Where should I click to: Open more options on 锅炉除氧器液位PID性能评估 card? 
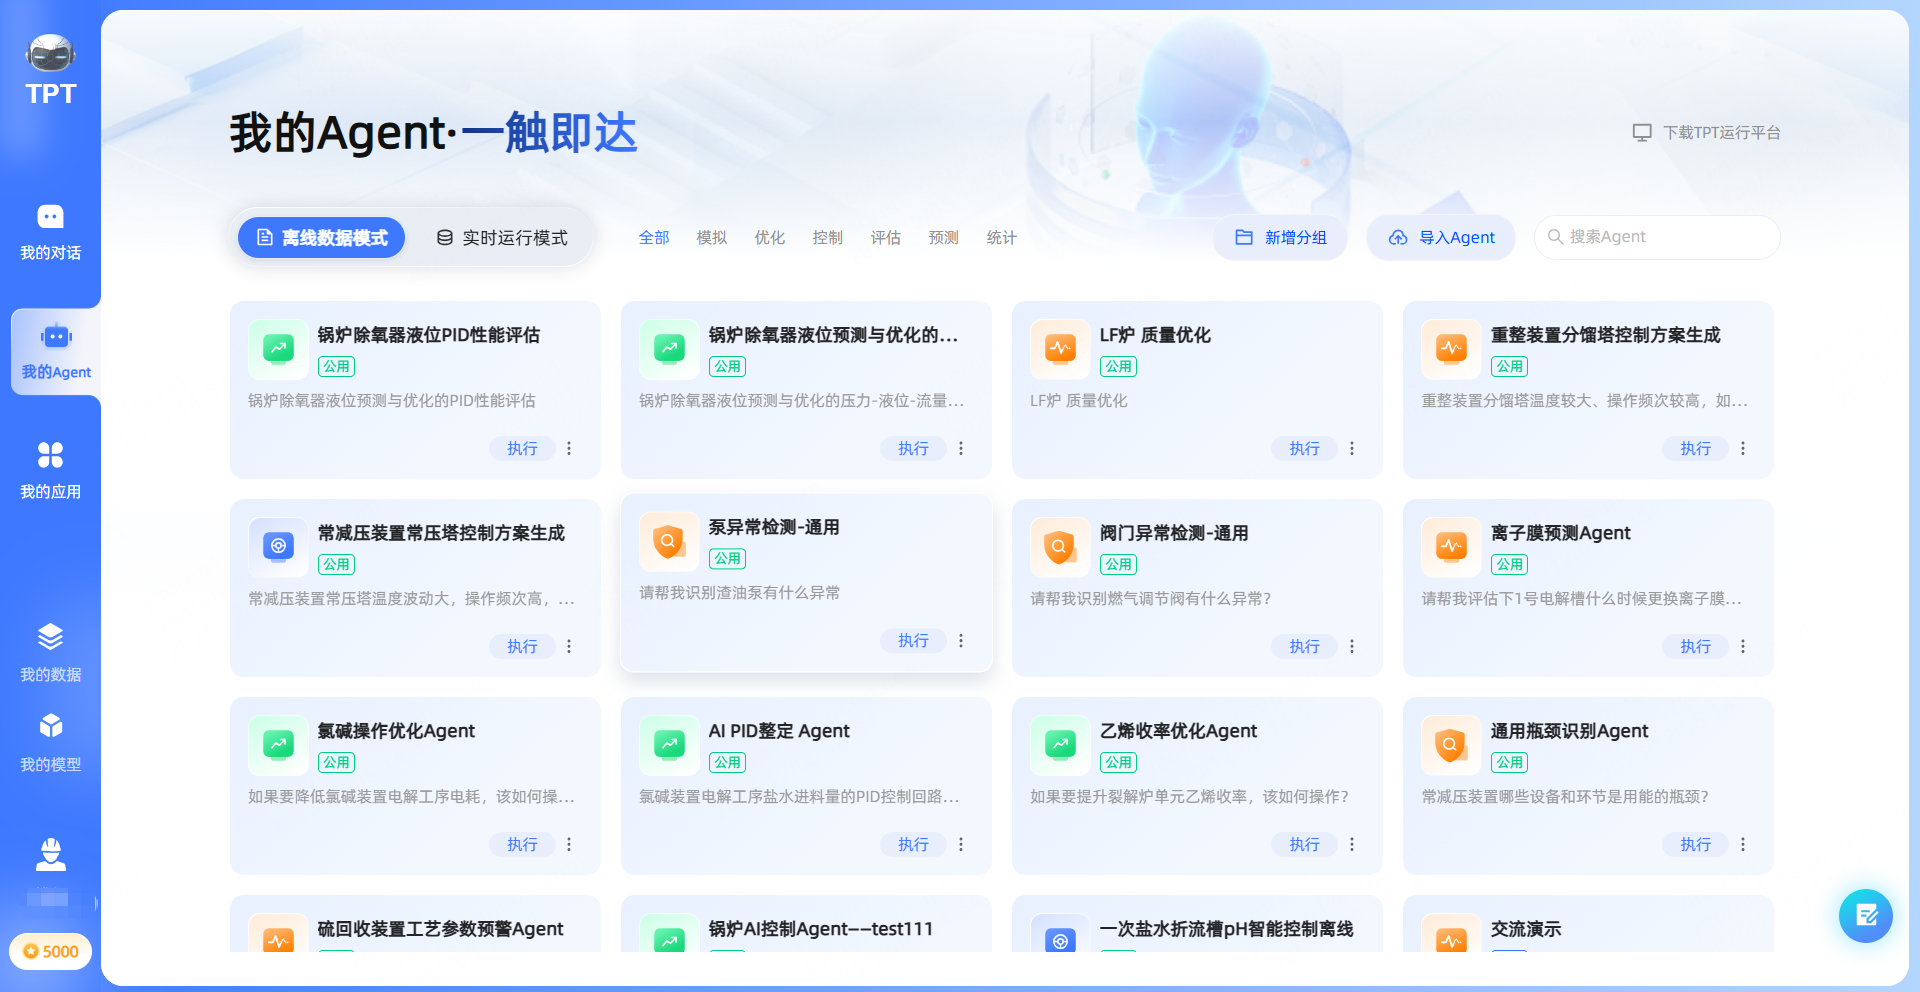point(568,448)
